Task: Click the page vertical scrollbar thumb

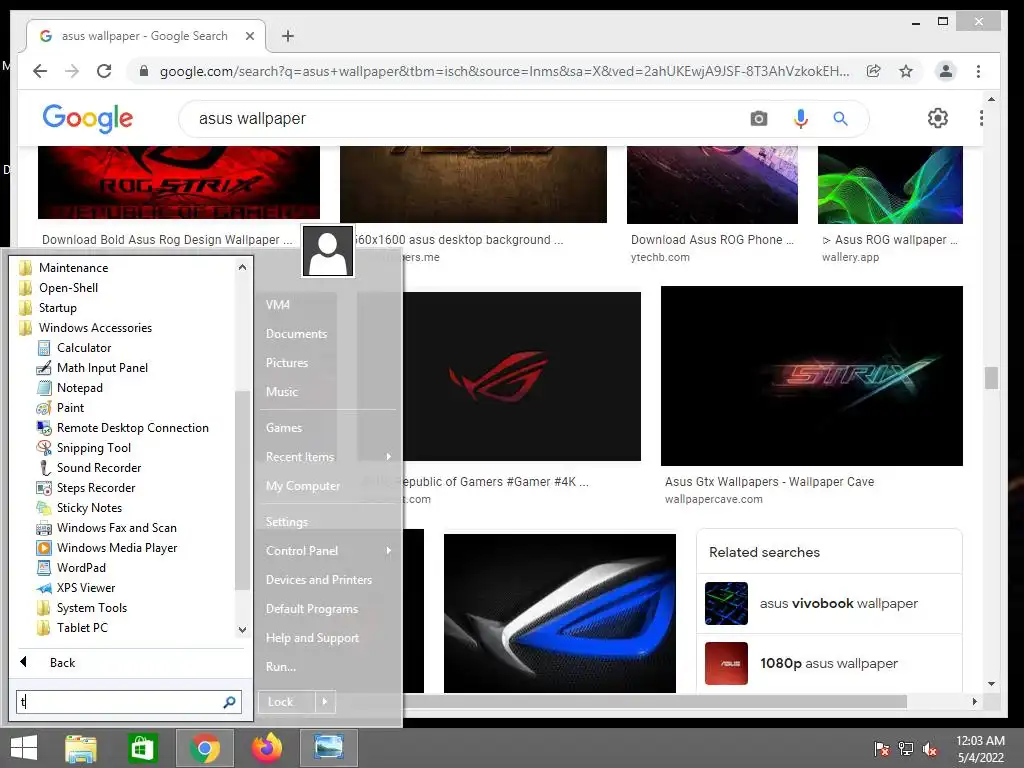Action: pyautogui.click(x=991, y=377)
